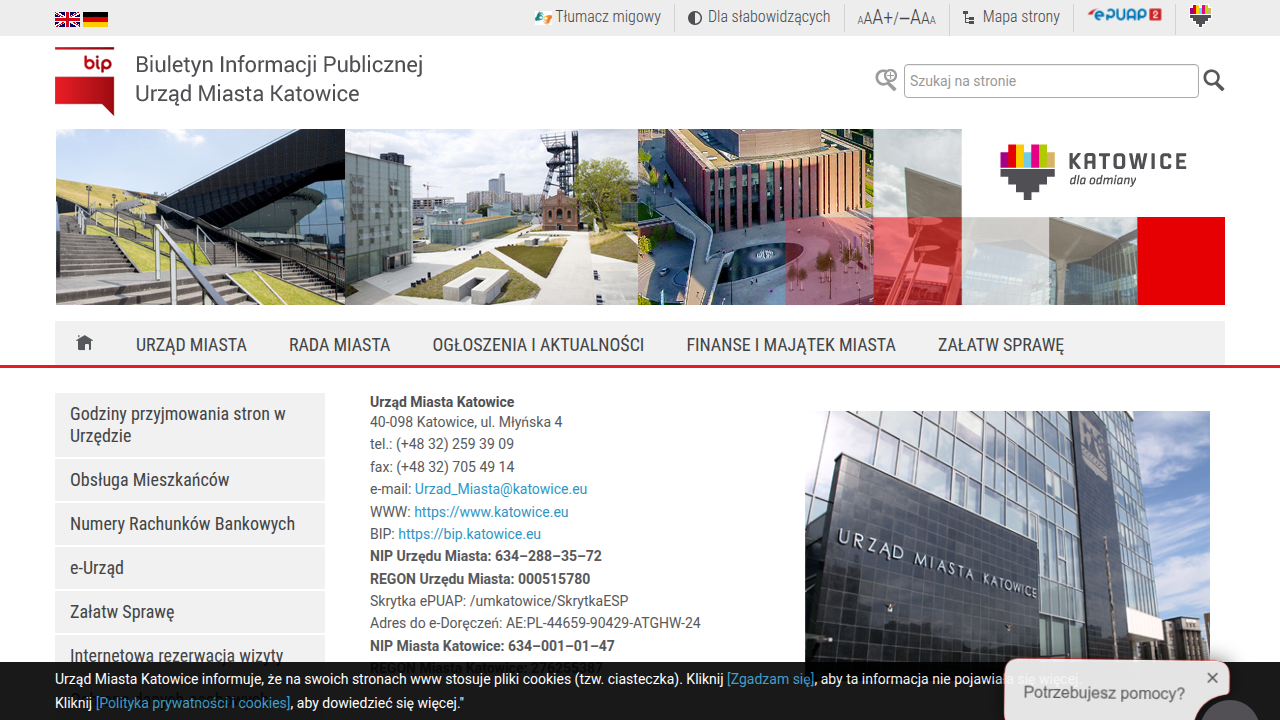Select the REGON Urzędu Miasta: 000515780 text

tap(480, 579)
